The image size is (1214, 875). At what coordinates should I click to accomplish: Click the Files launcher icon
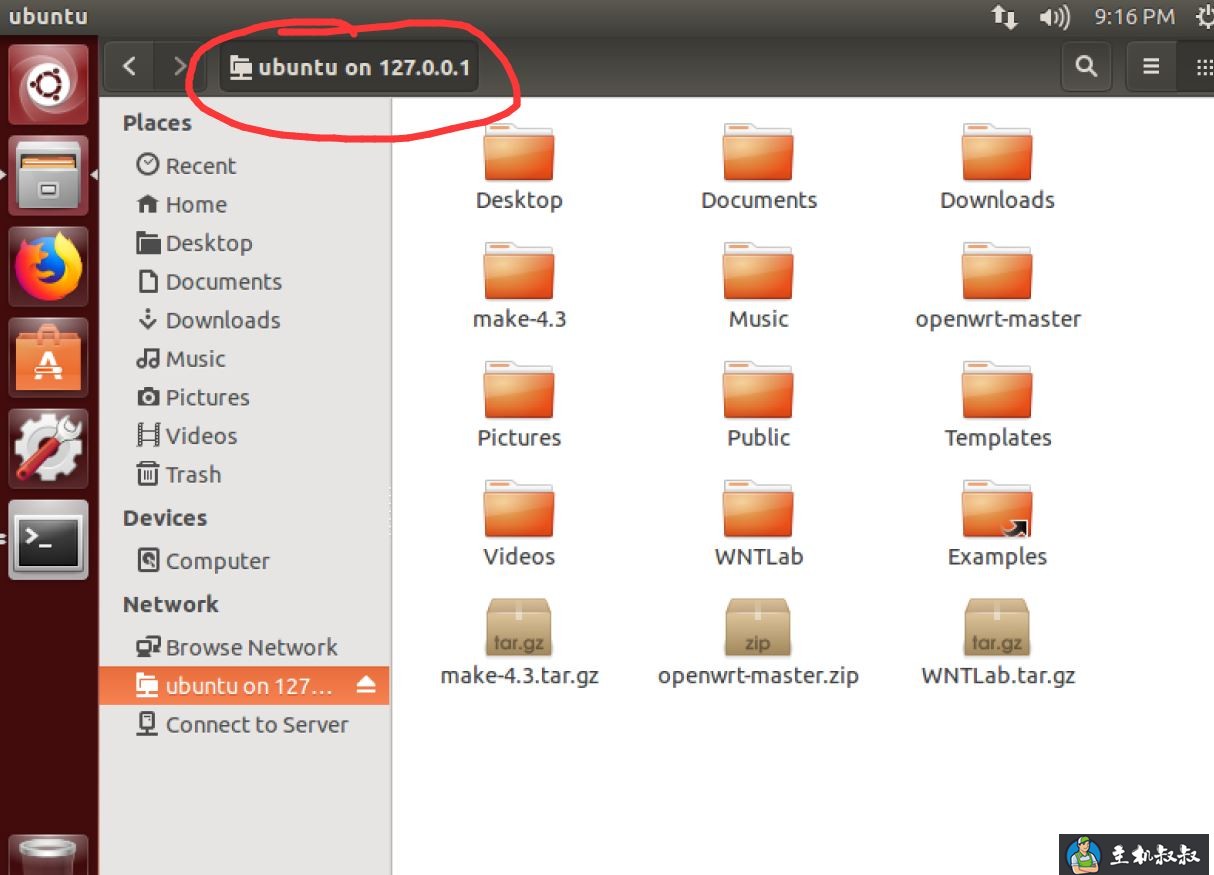(48, 175)
